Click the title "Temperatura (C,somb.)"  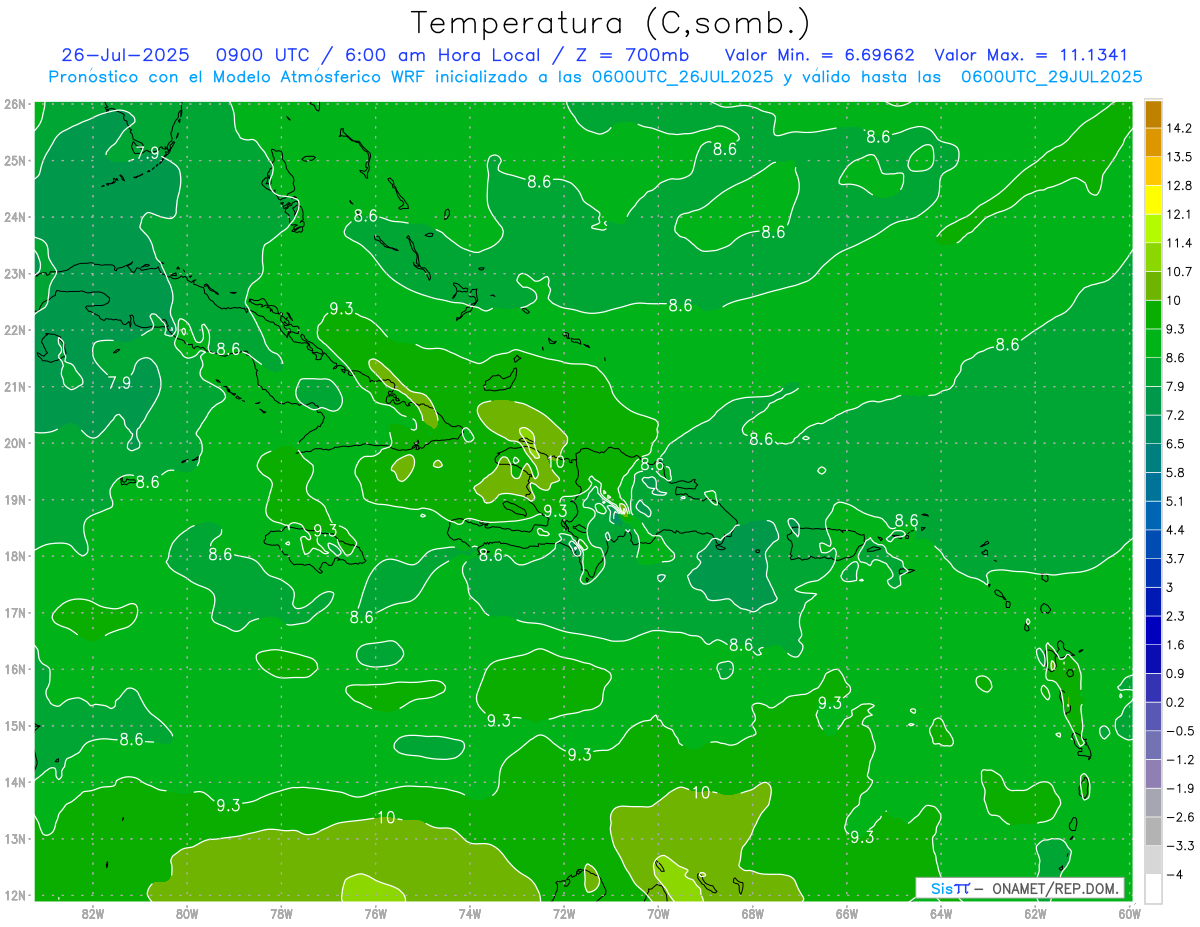[x=611, y=23]
